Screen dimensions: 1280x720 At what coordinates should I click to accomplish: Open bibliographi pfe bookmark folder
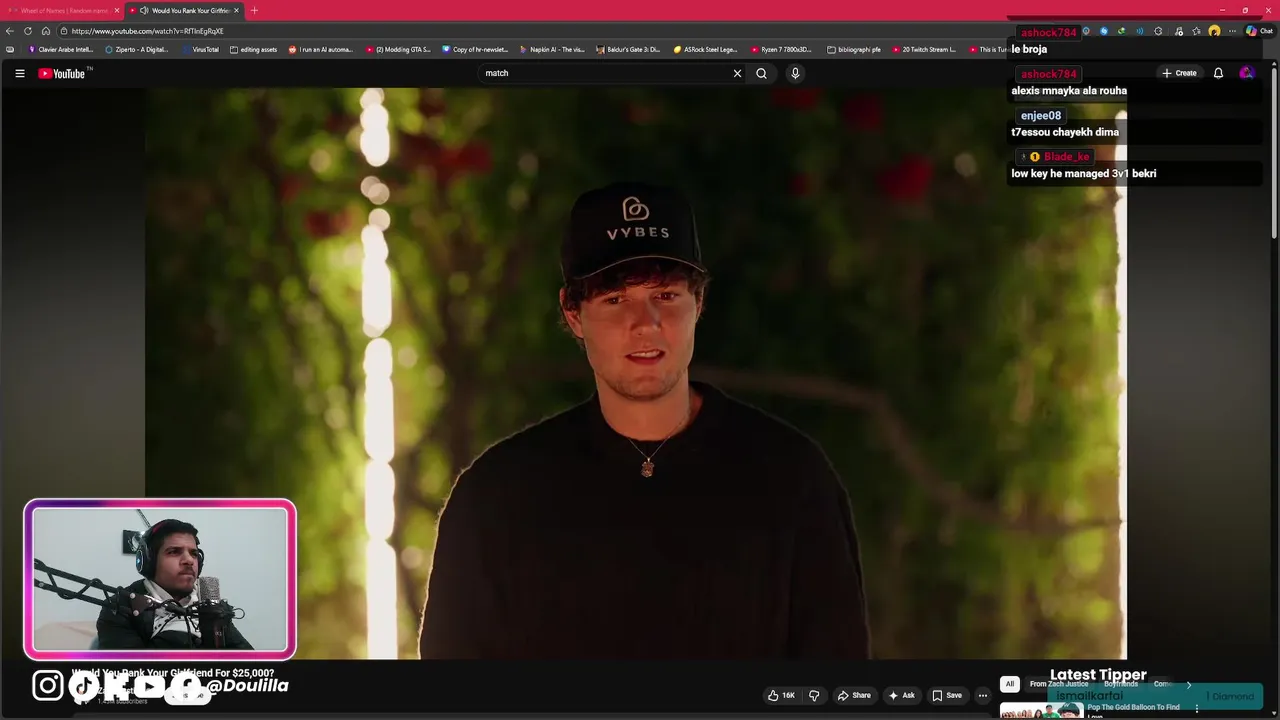[855, 49]
